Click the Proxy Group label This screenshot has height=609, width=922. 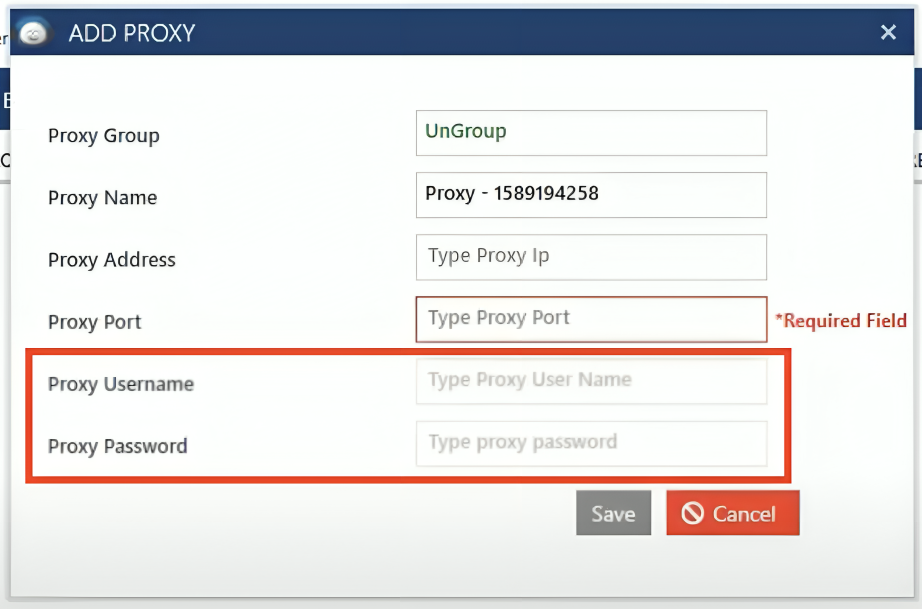click(104, 136)
